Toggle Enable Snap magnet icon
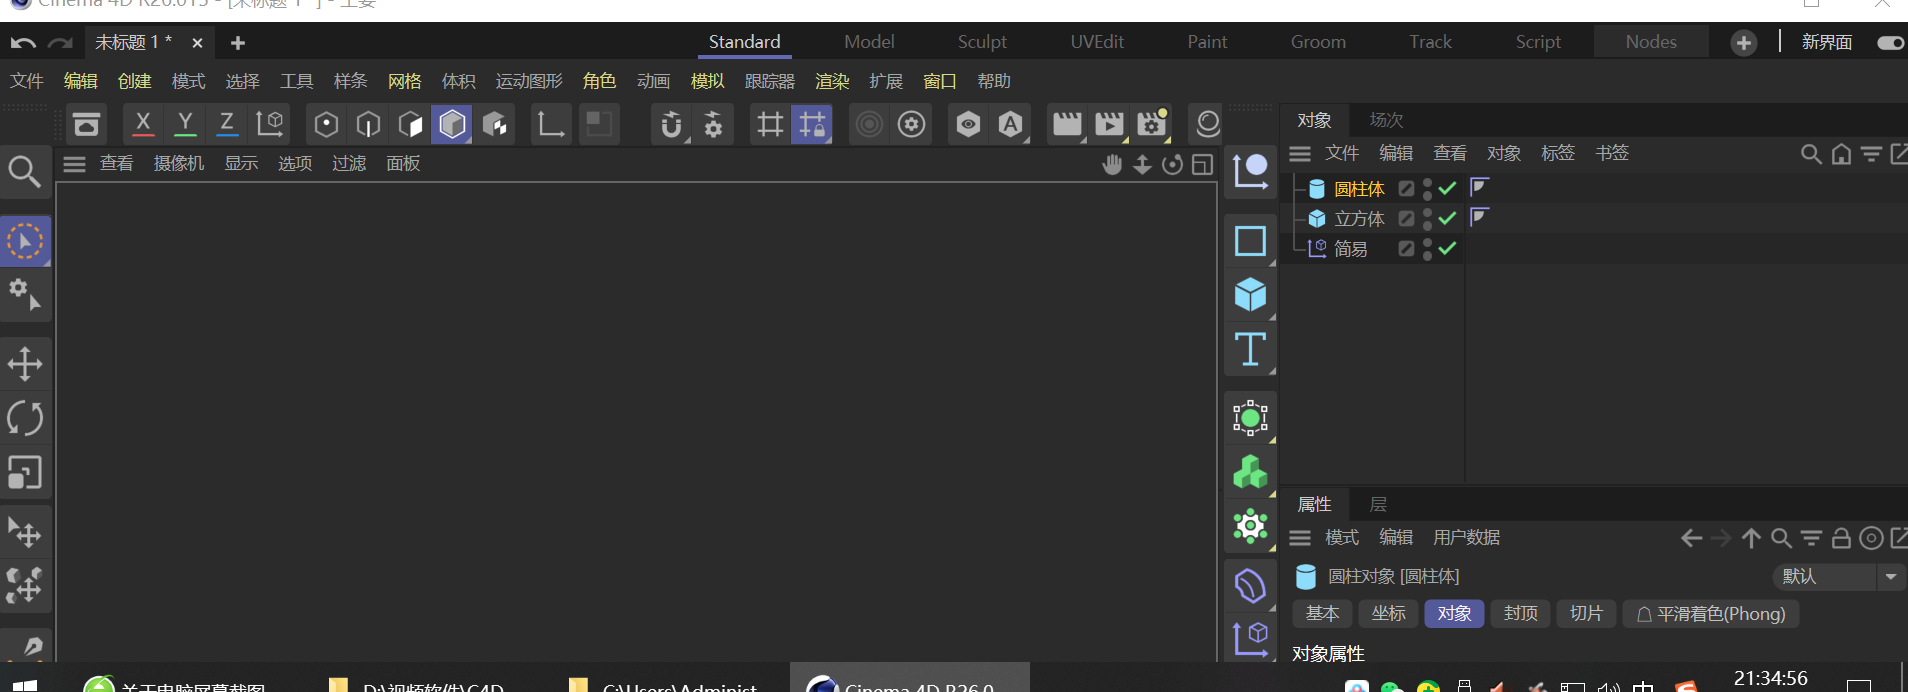Viewport: 1908px width, 692px height. [x=671, y=124]
